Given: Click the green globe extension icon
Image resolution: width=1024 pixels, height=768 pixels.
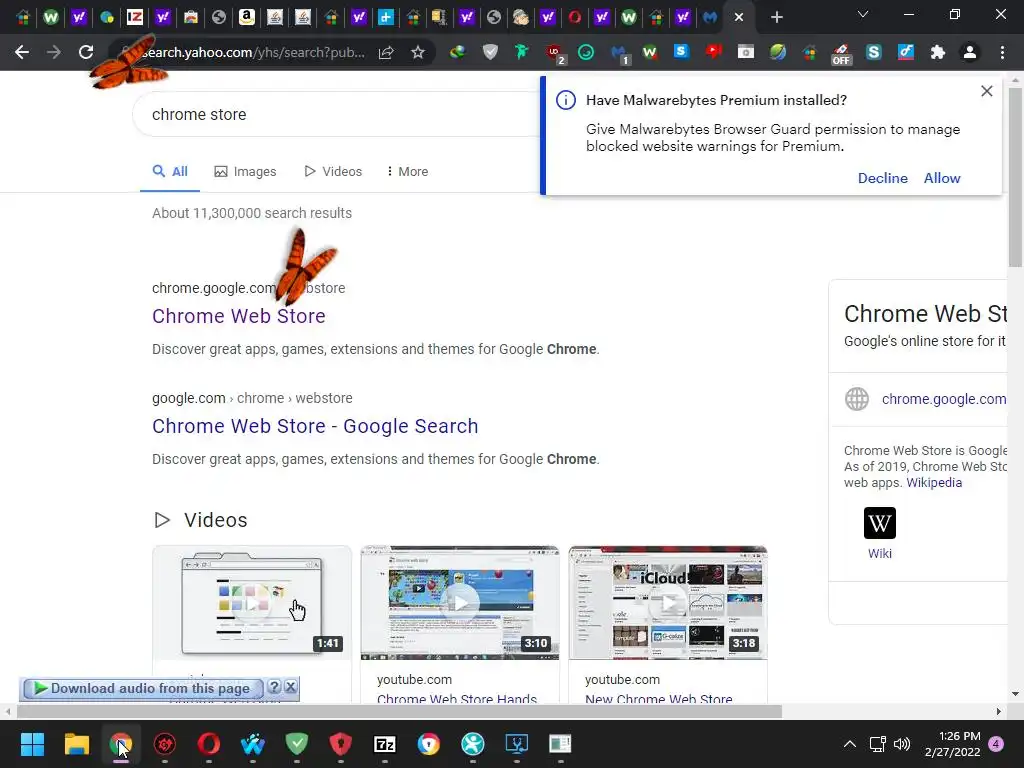Looking at the screenshot, I should point(777,52).
